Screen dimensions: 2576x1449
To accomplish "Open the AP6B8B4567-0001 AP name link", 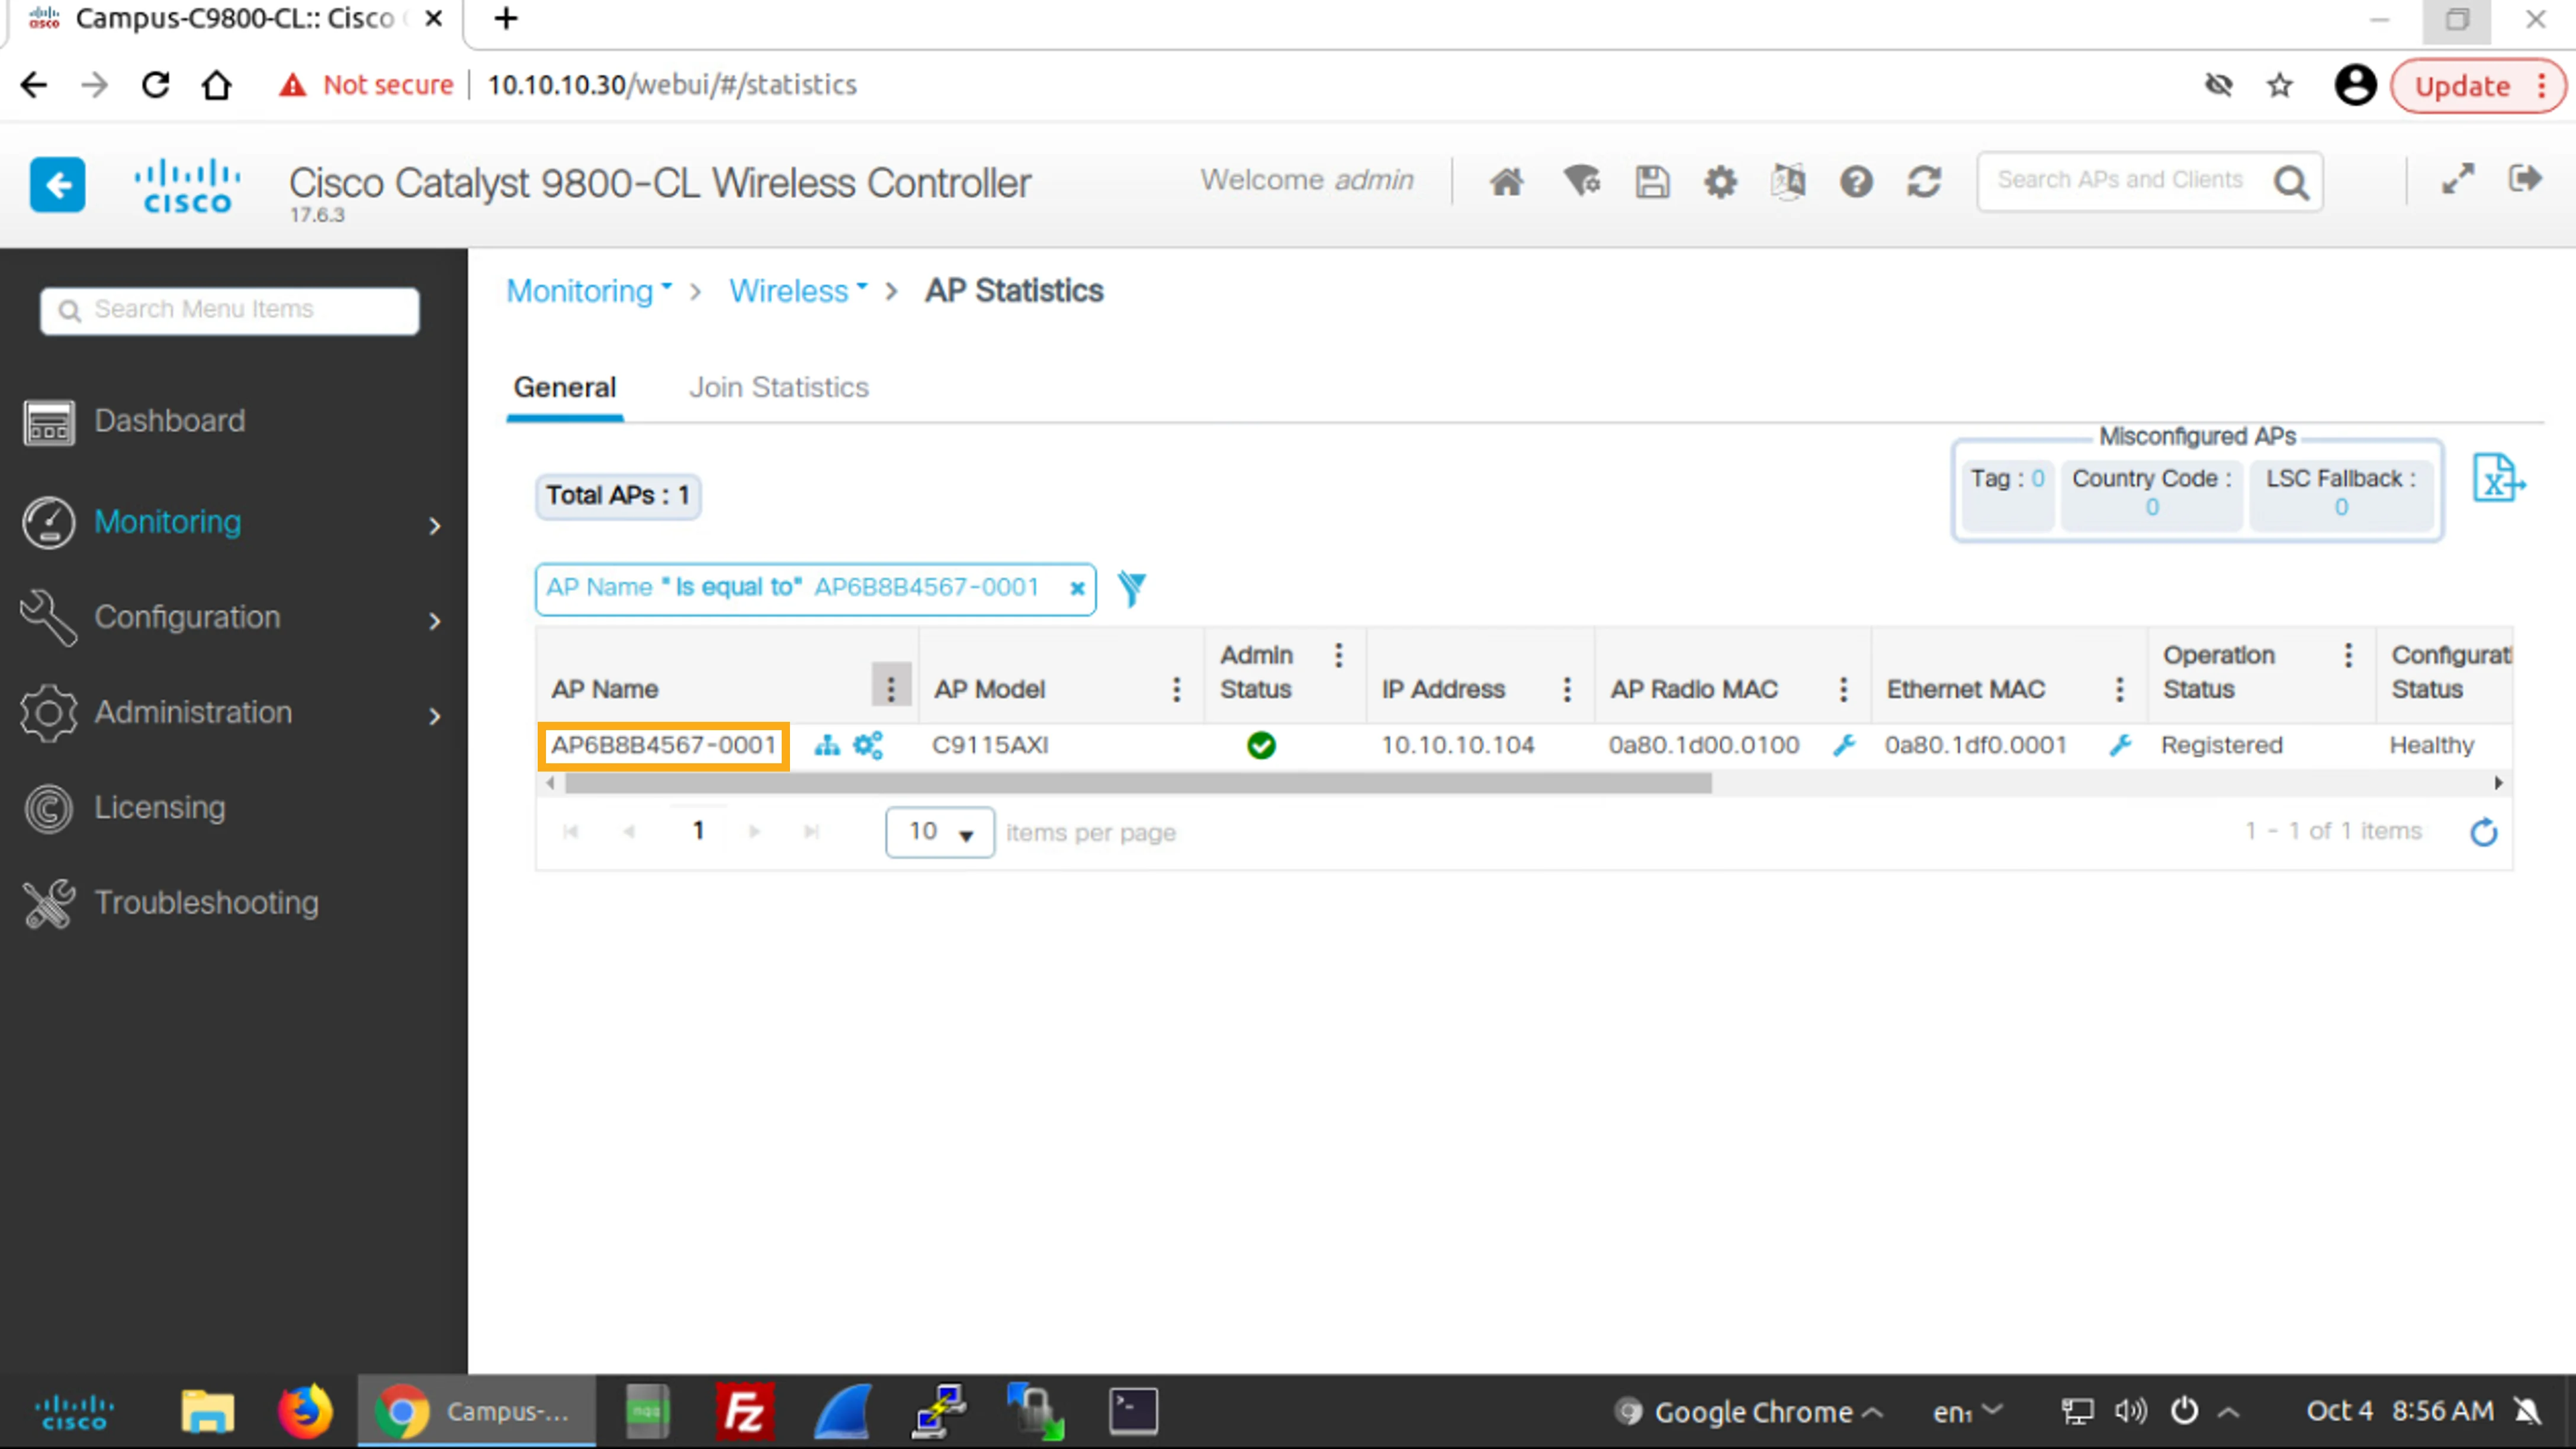I will pyautogui.click(x=664, y=745).
